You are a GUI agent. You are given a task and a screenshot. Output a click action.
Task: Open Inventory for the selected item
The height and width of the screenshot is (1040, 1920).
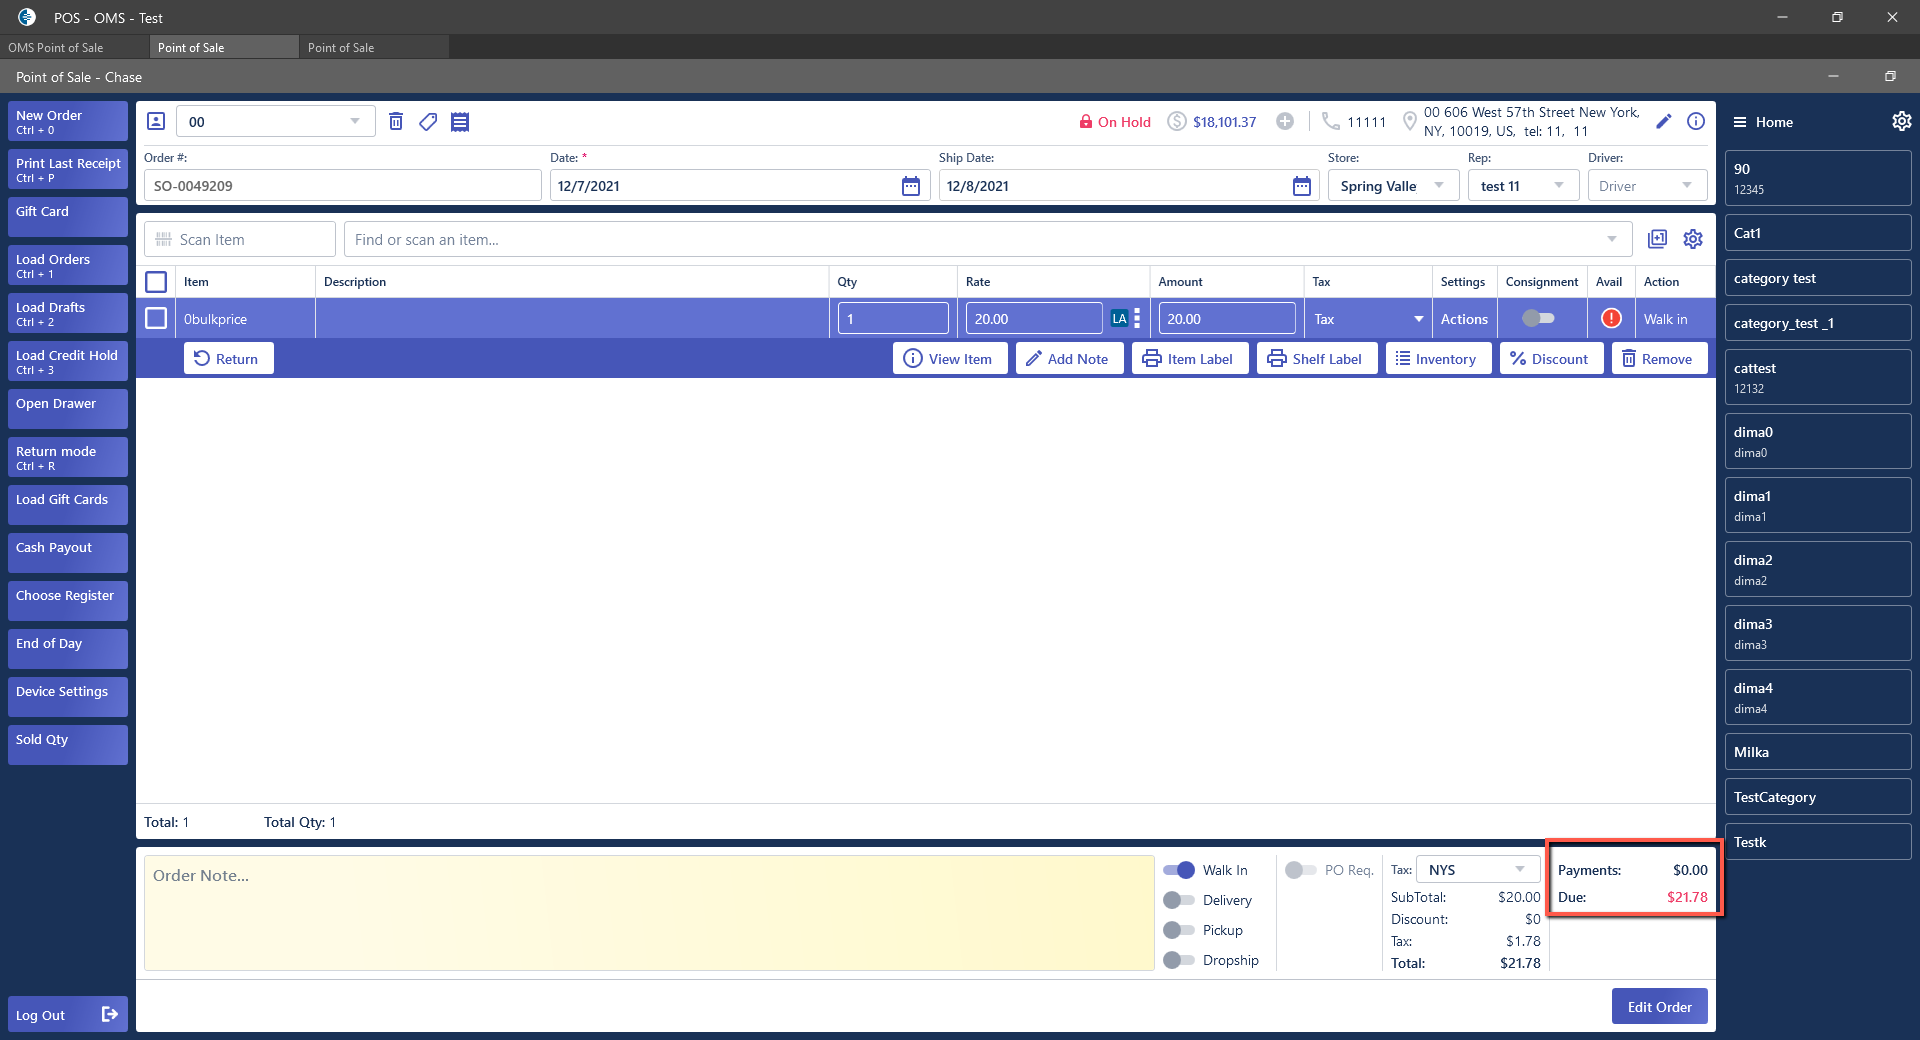(1438, 358)
